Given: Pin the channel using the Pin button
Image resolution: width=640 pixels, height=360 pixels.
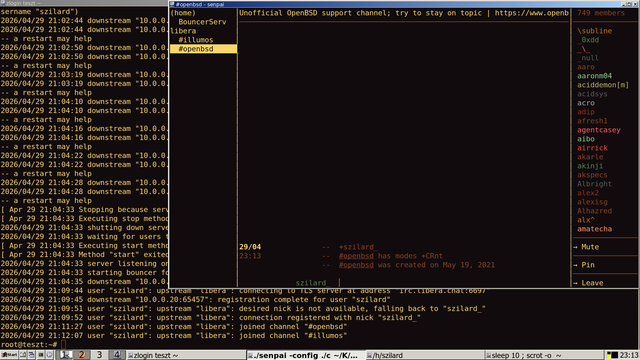Looking at the screenshot, I should (584, 265).
